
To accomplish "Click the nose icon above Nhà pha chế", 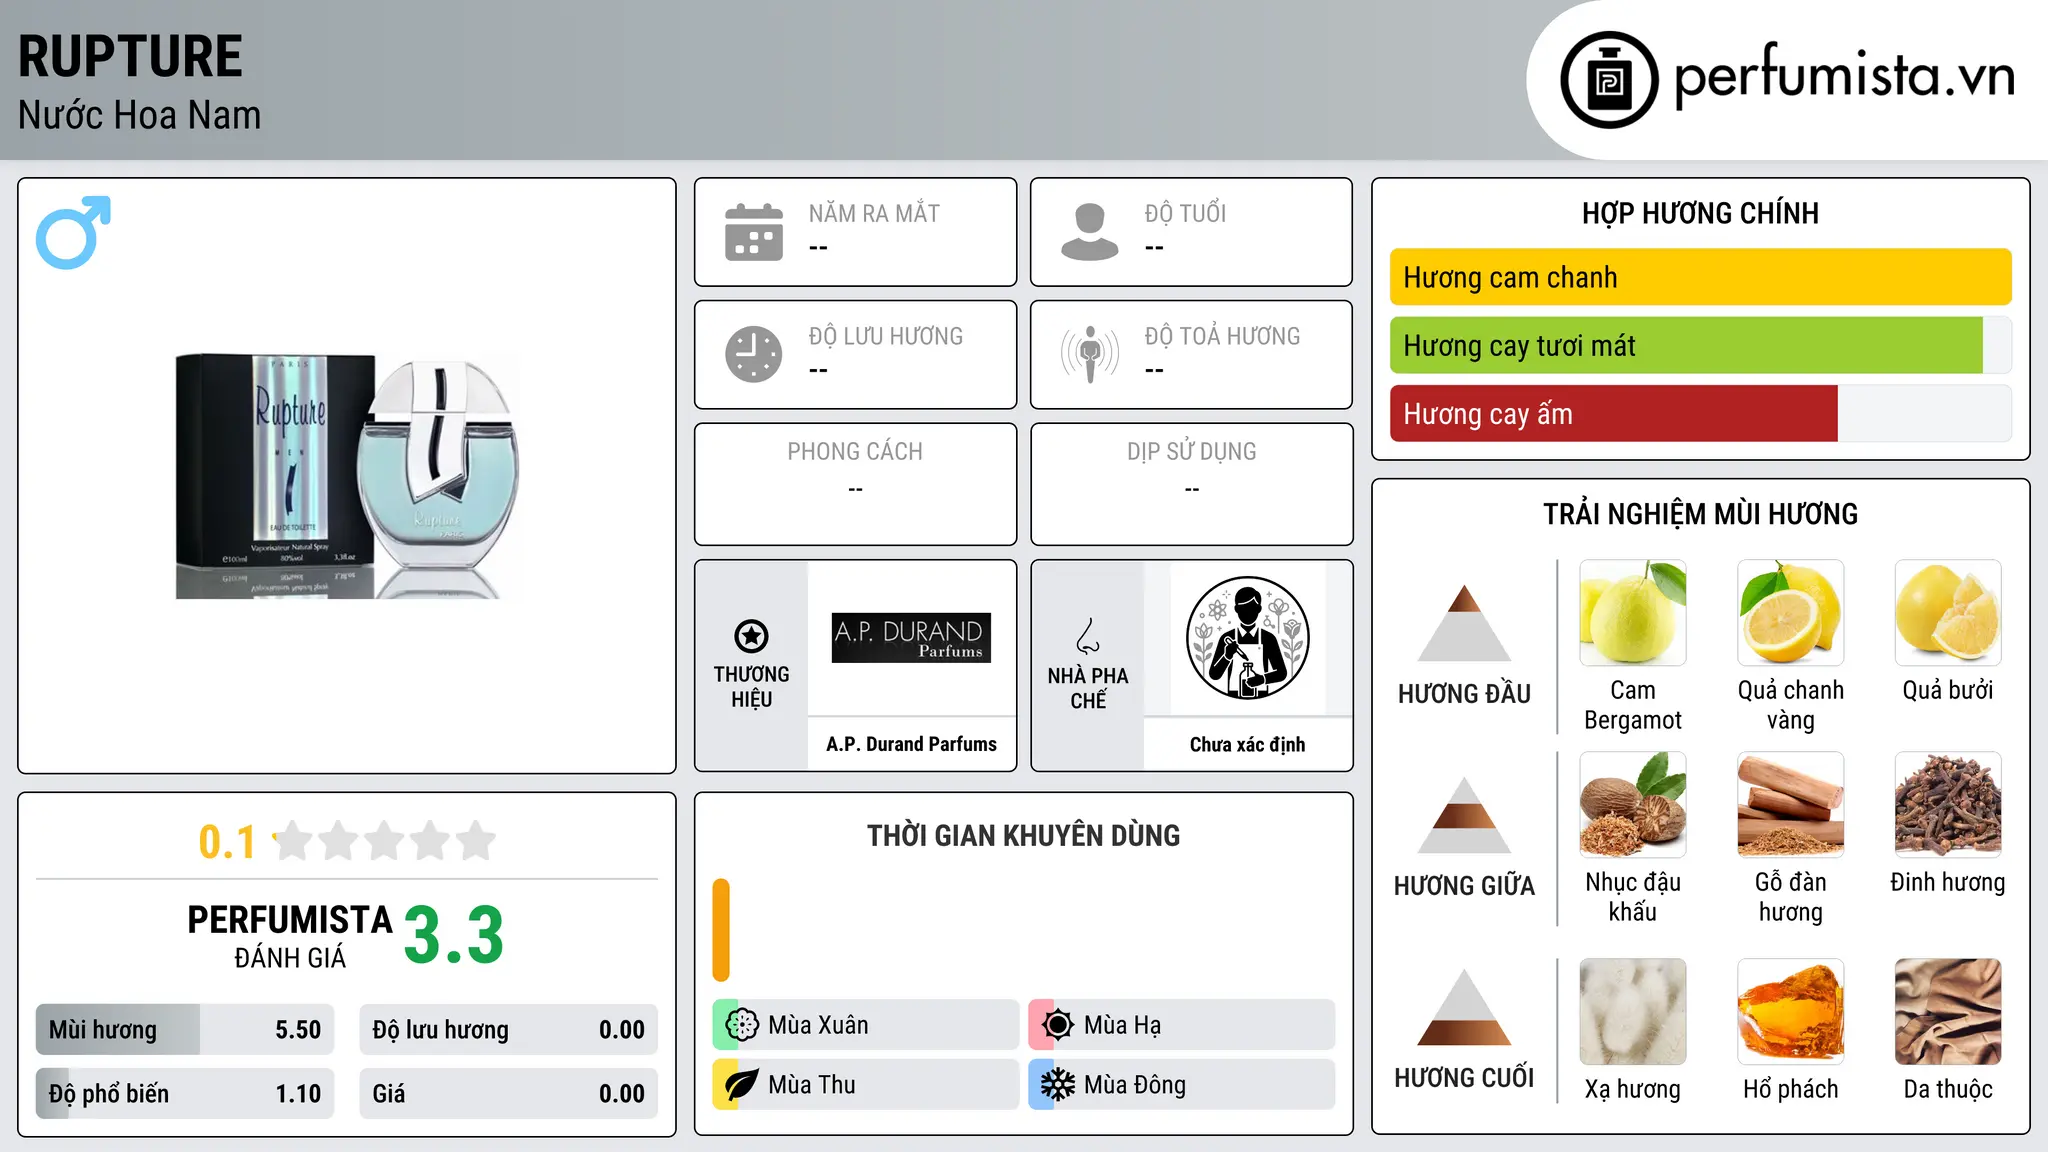I will pyautogui.click(x=1088, y=636).
